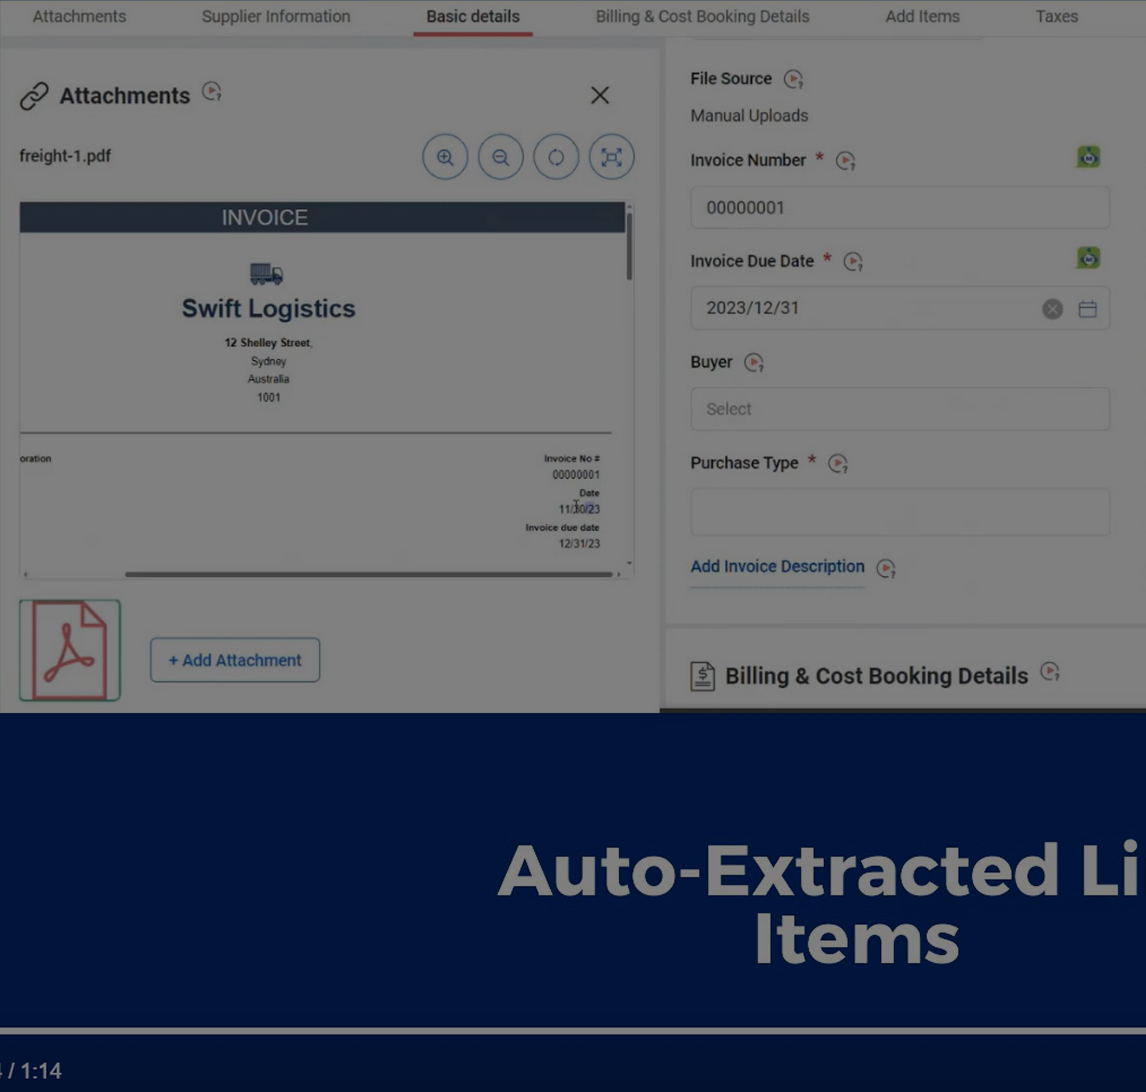The height and width of the screenshot is (1092, 1146).
Task: Open the Purchase Type dropdown
Action: [899, 512]
